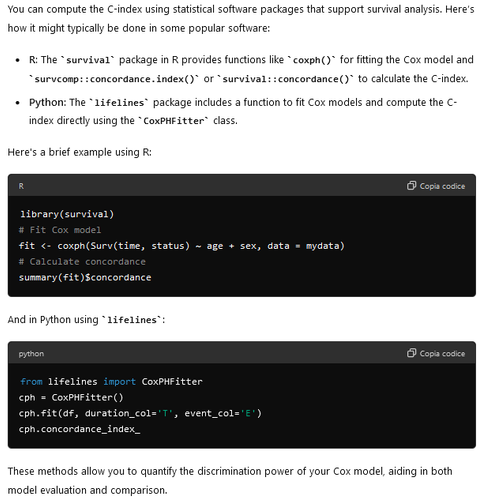Click the '# Calculate concordance' comment line
479x500 pixels.
pyautogui.click(x=82, y=262)
